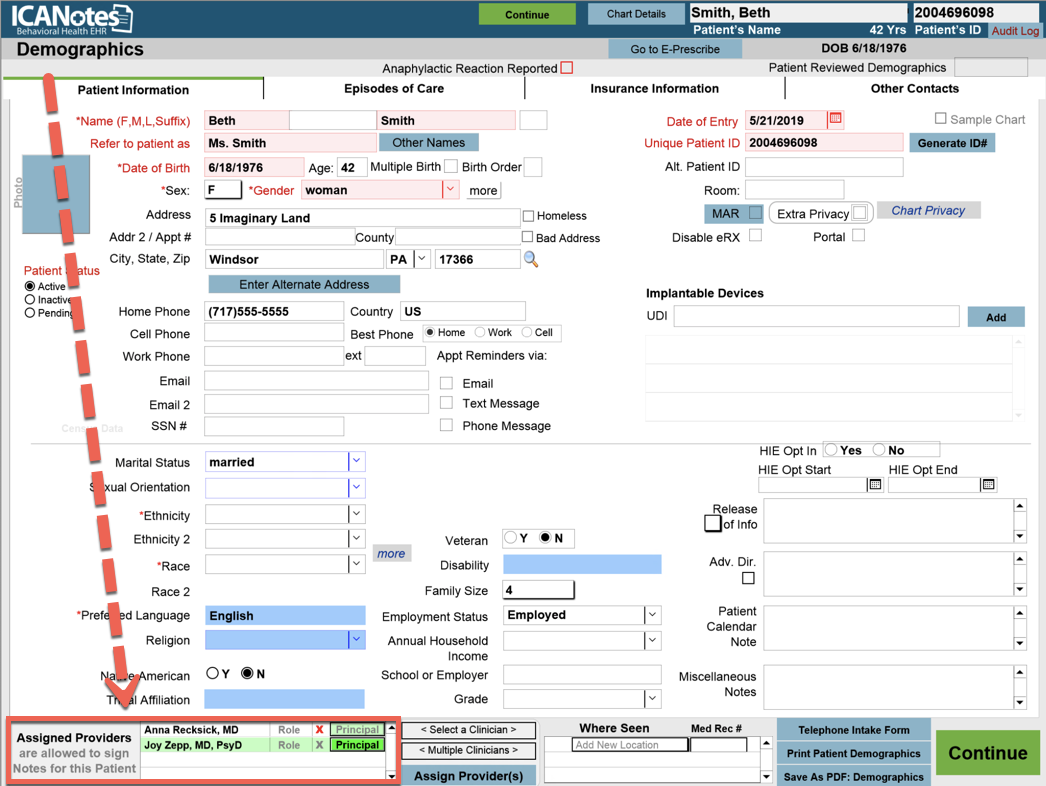1046x786 pixels.
Task: Click the Generate ID# button
Action: pos(951,143)
